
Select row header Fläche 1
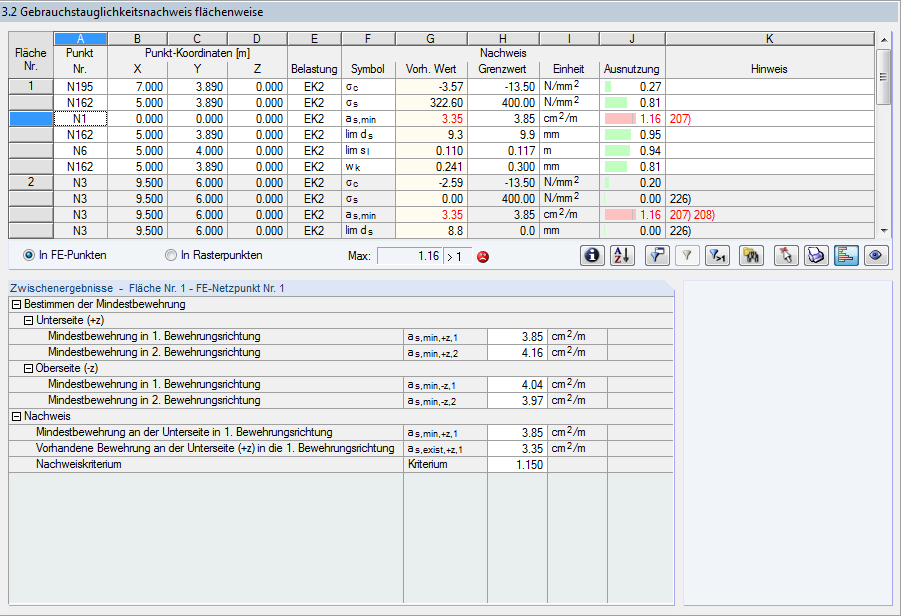tap(31, 86)
